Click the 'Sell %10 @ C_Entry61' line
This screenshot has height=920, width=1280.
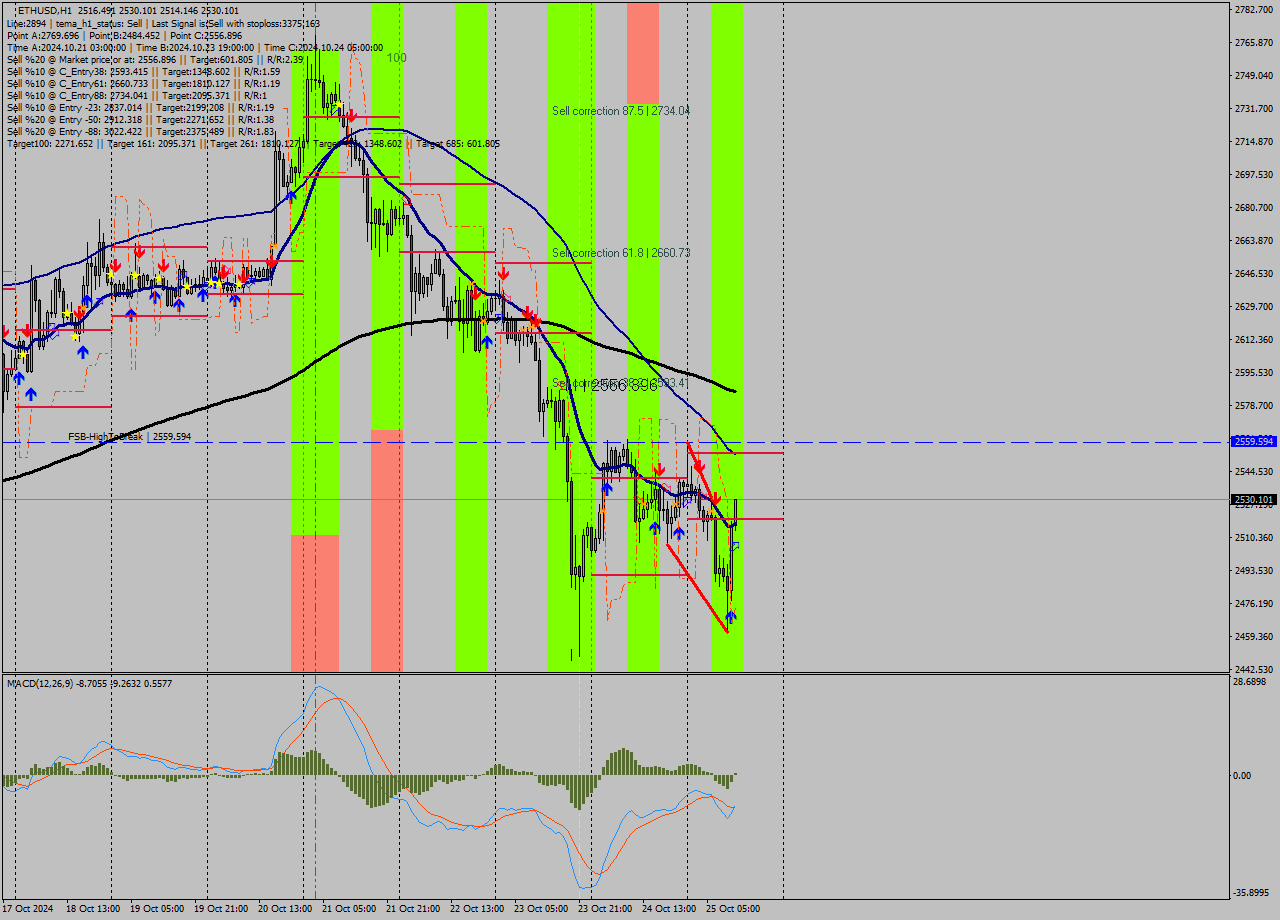tap(143, 83)
